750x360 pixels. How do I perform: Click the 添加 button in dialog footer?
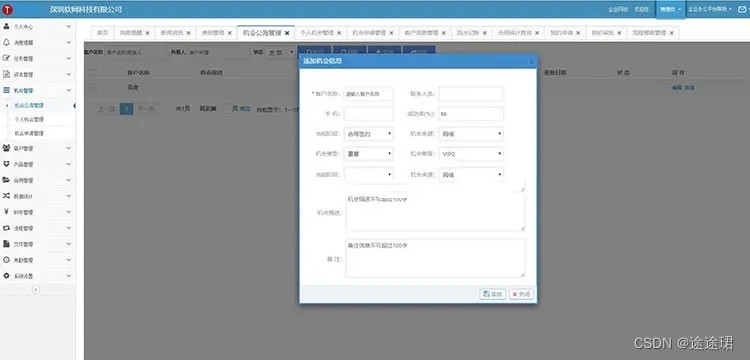click(x=493, y=294)
